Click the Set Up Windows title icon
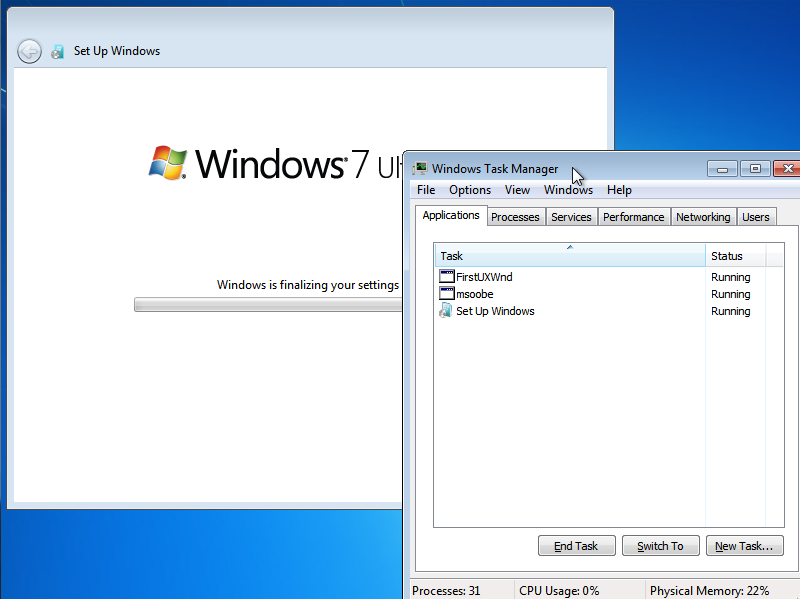The width and height of the screenshot is (800, 599). click(58, 52)
